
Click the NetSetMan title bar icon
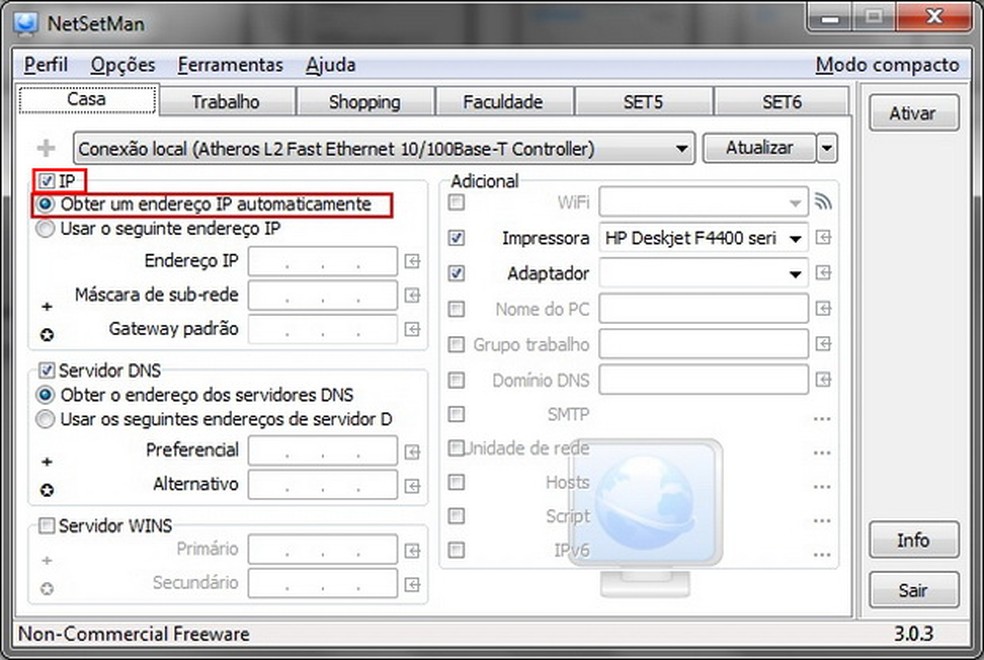(27, 23)
